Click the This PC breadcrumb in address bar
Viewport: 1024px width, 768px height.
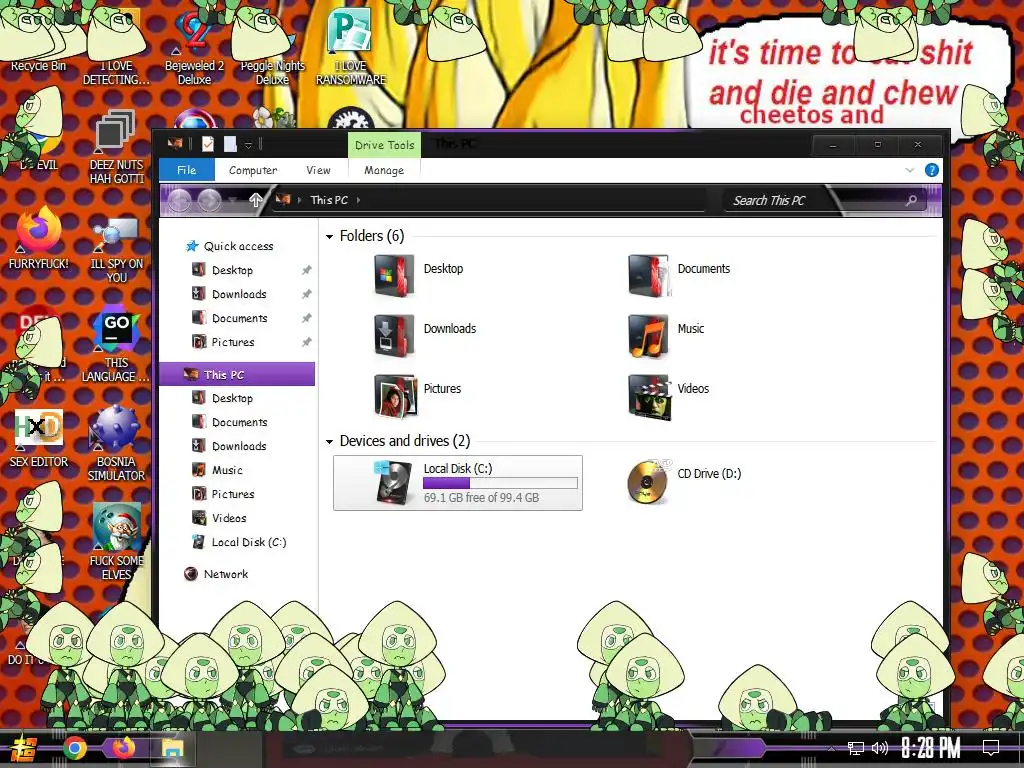[328, 200]
